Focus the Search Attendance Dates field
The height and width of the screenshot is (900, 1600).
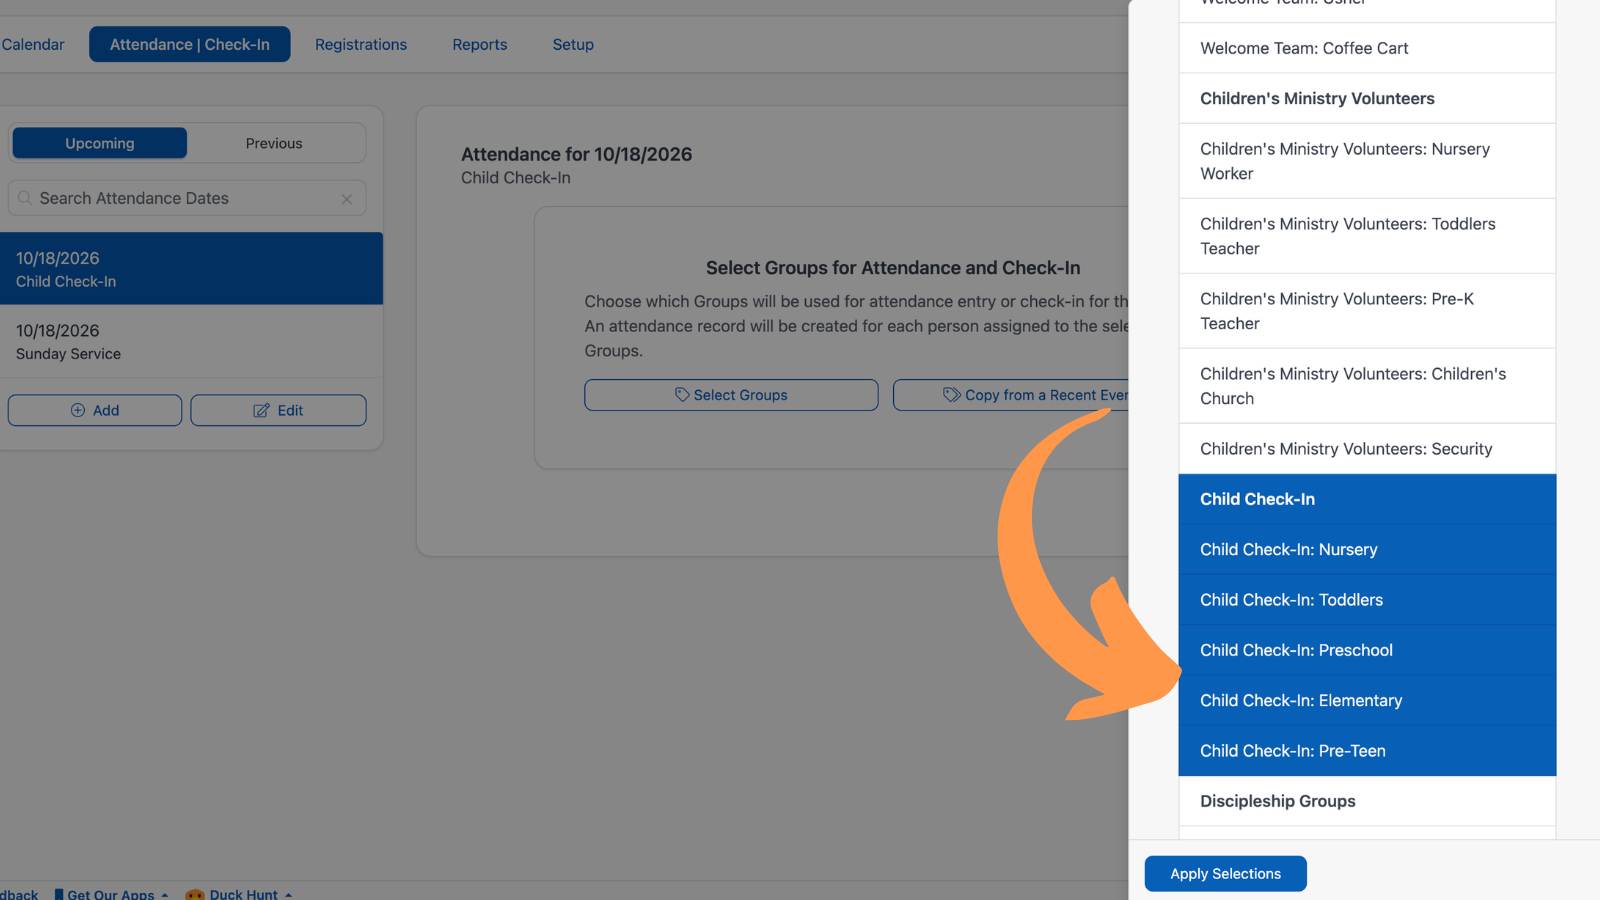coord(187,198)
